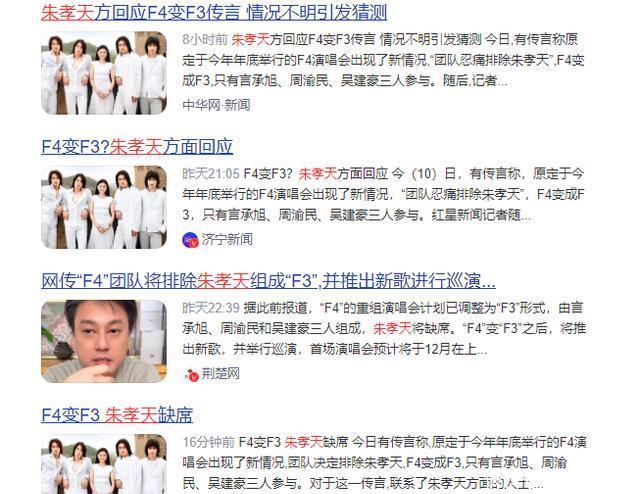Image resolution: width=640 pixels, height=494 pixels.
Task: Click the summary text of the 济宁新闻 result
Action: tap(384, 194)
